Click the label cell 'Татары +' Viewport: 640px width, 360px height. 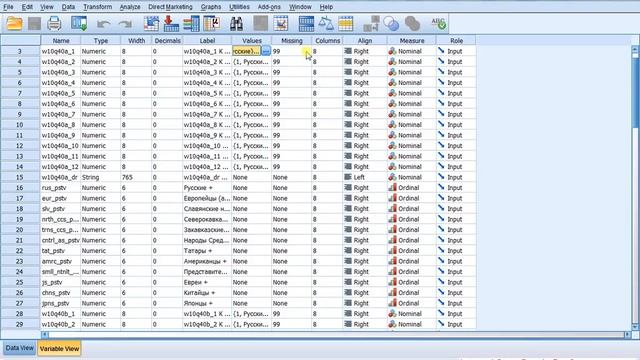pyautogui.click(x=207, y=251)
